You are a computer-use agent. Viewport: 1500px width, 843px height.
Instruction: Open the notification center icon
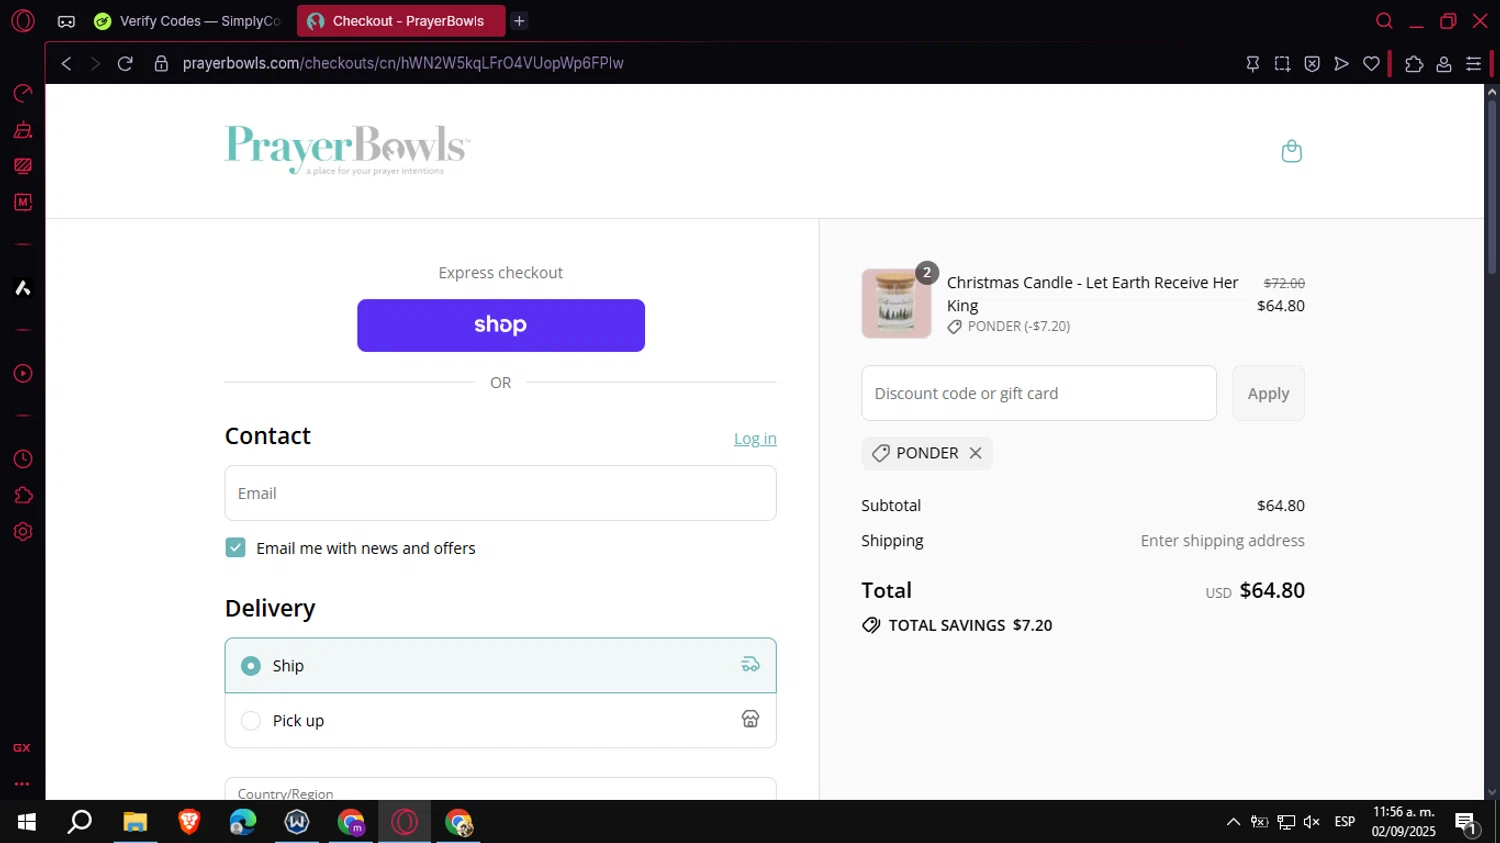(x=1466, y=824)
